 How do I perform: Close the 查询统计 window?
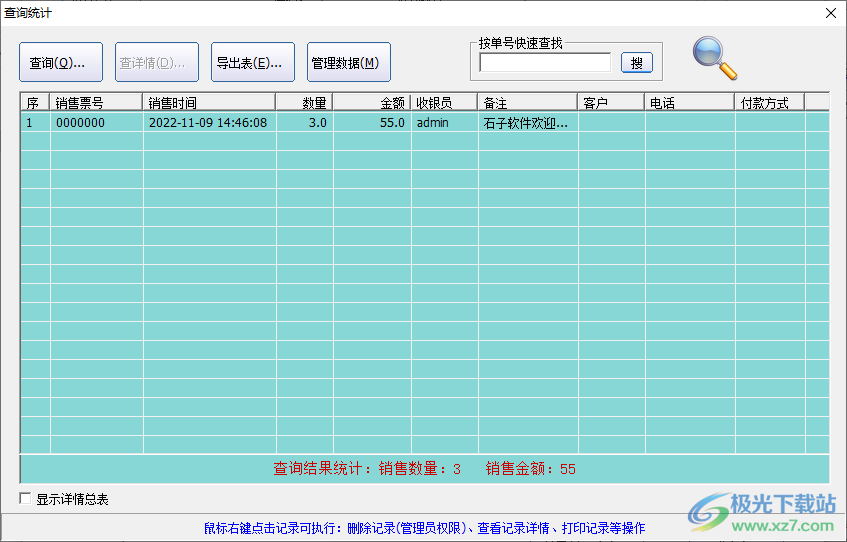pos(831,13)
